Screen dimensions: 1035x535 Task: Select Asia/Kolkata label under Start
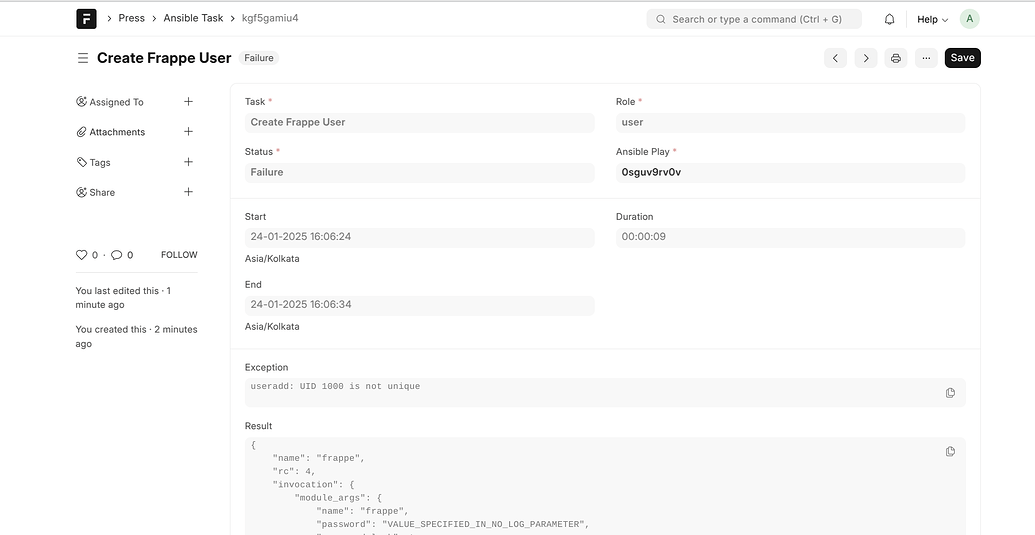click(272, 259)
